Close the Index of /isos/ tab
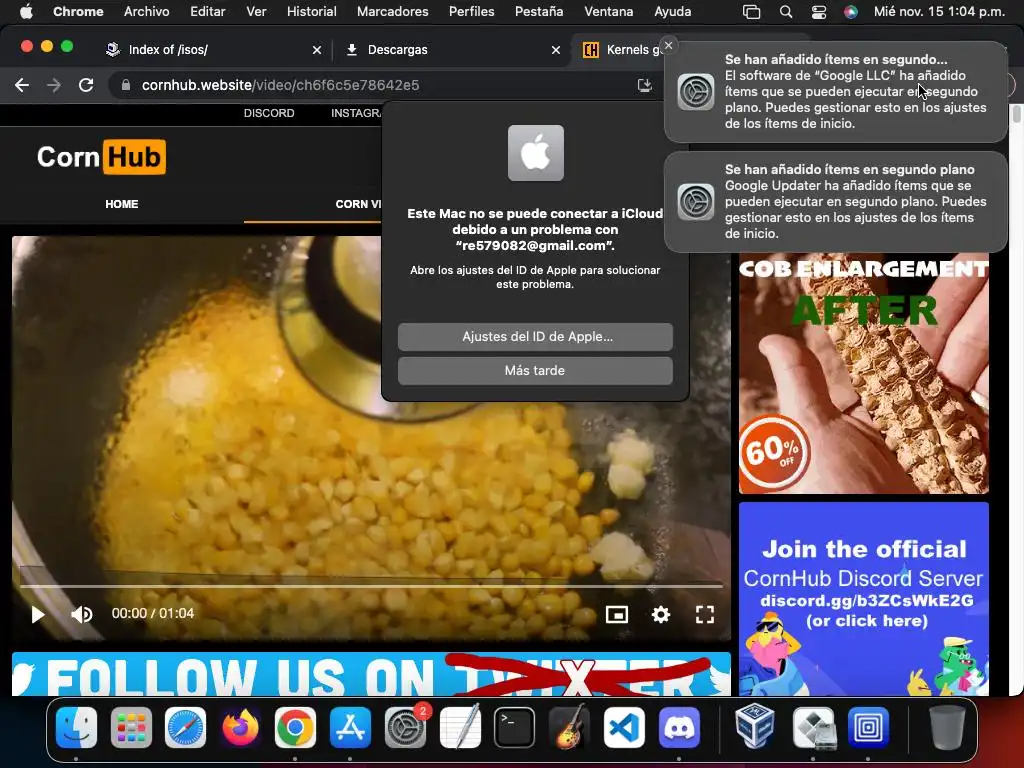Image resolution: width=1024 pixels, height=768 pixels. 317,50
